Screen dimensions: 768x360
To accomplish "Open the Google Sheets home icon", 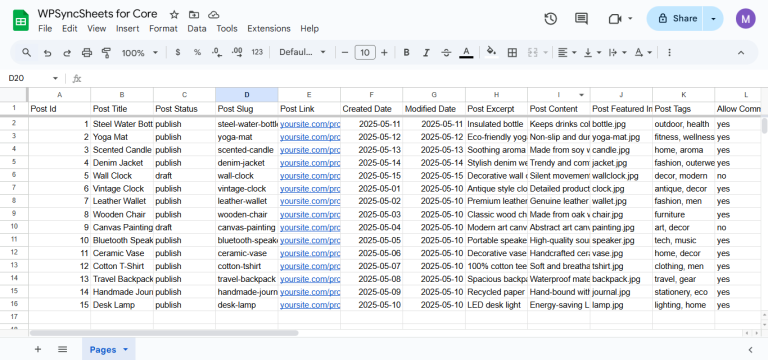I will (21, 21).
